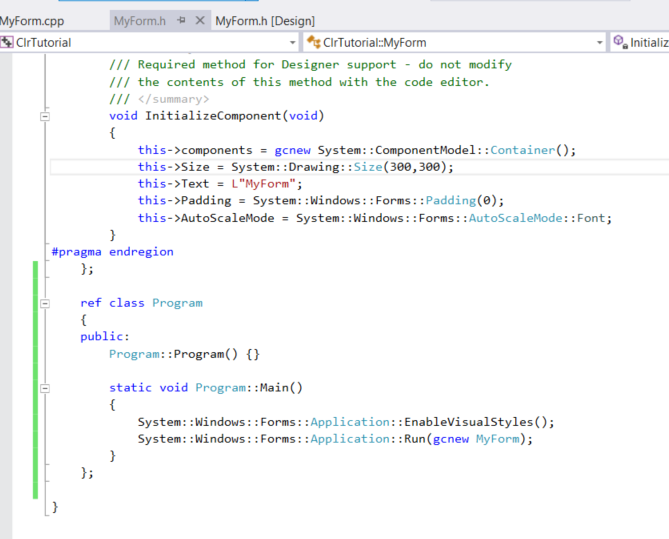Click the gcnew MyForm argument in Run
Viewport: 669px width, 539px height.
[x=479, y=439]
